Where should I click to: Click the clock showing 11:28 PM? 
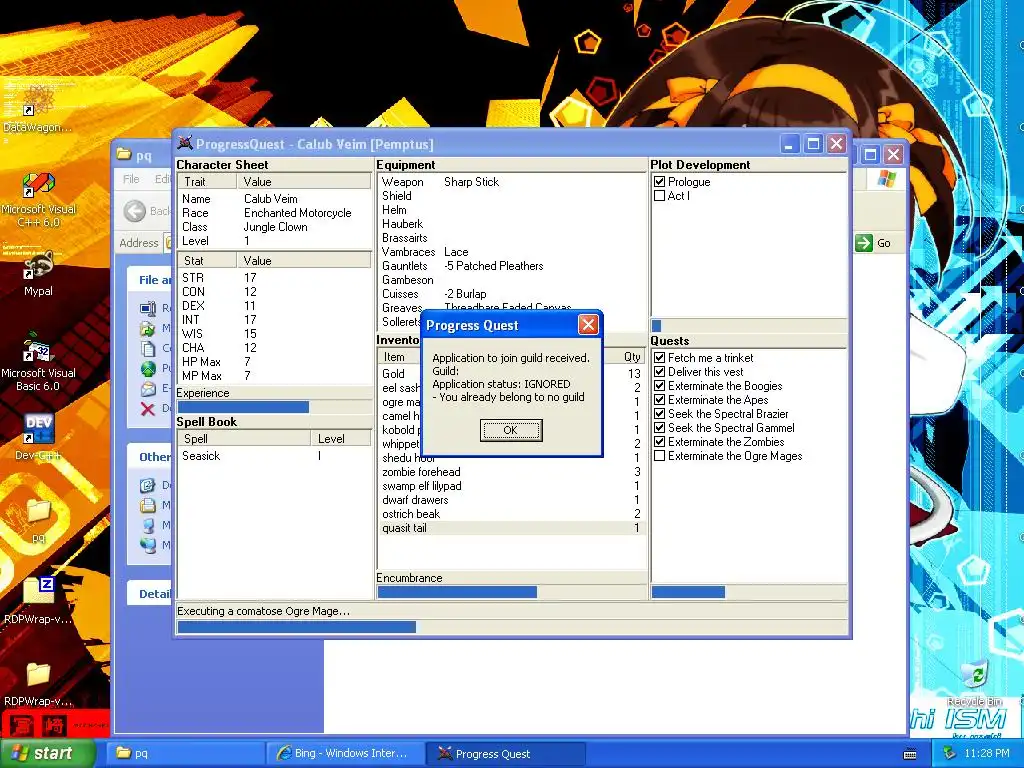click(987, 754)
